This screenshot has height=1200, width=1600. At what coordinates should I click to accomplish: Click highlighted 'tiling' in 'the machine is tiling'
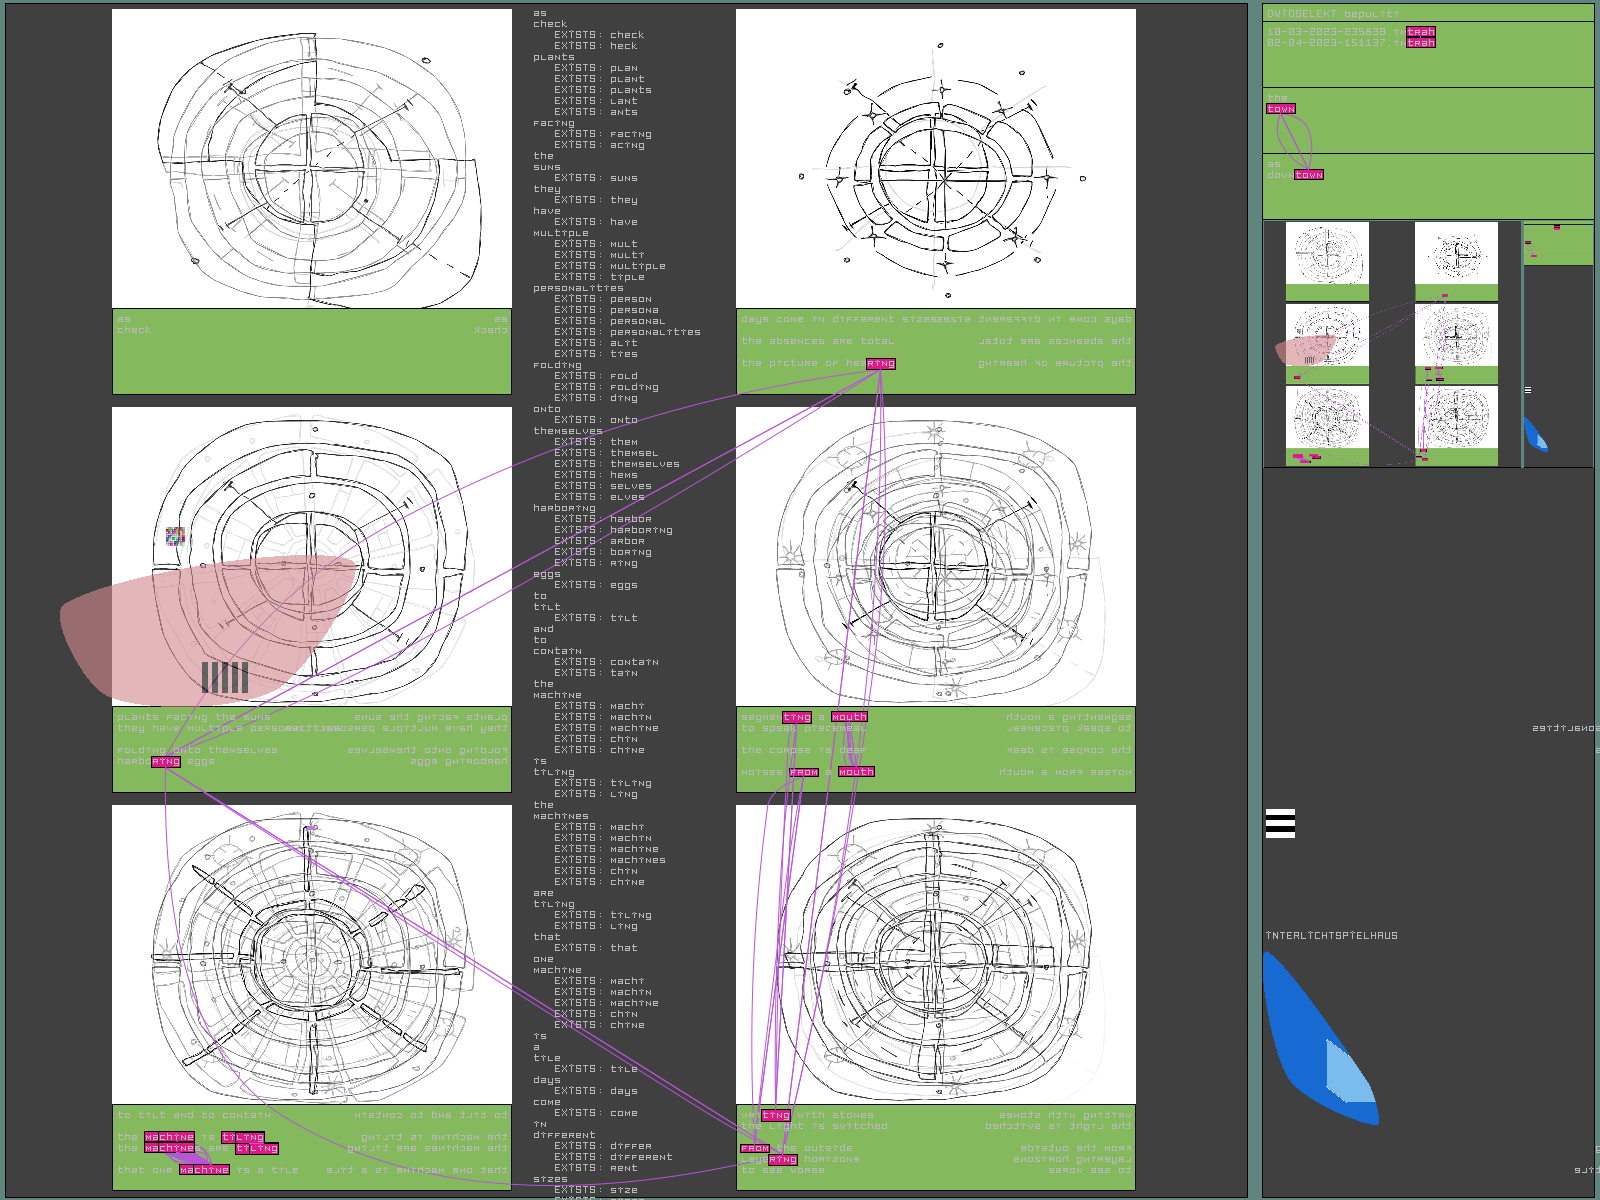tap(243, 1137)
